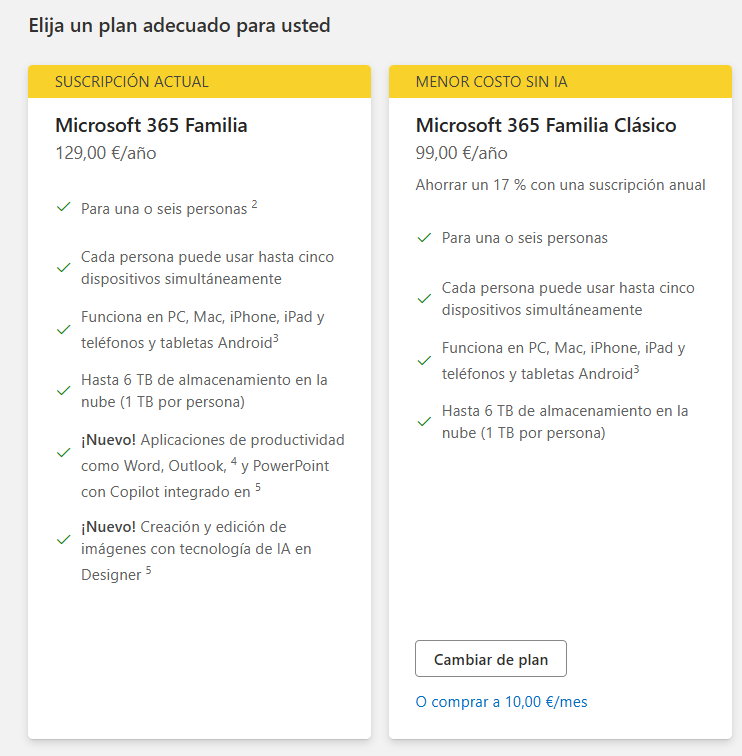This screenshot has height=756, width=742.
Task: Select the "Microsoft 365 Familia Clásico" plan title
Action: click(x=546, y=126)
